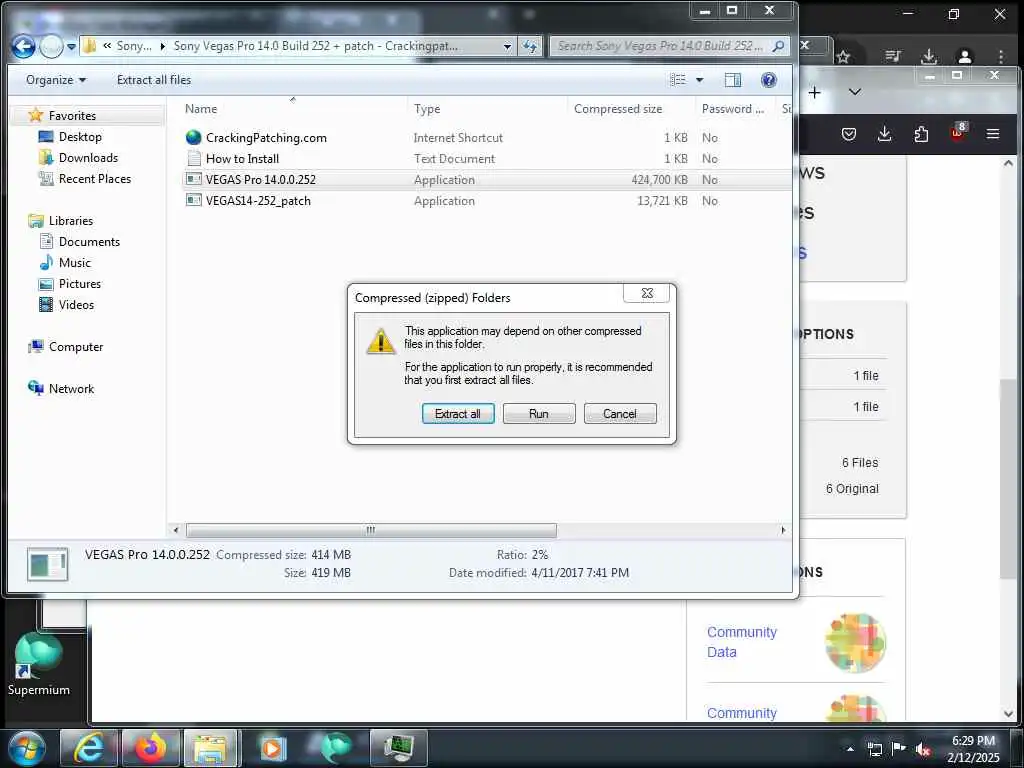Click the scroll right arrow in file list
The width and height of the screenshot is (1024, 768).
(x=783, y=530)
